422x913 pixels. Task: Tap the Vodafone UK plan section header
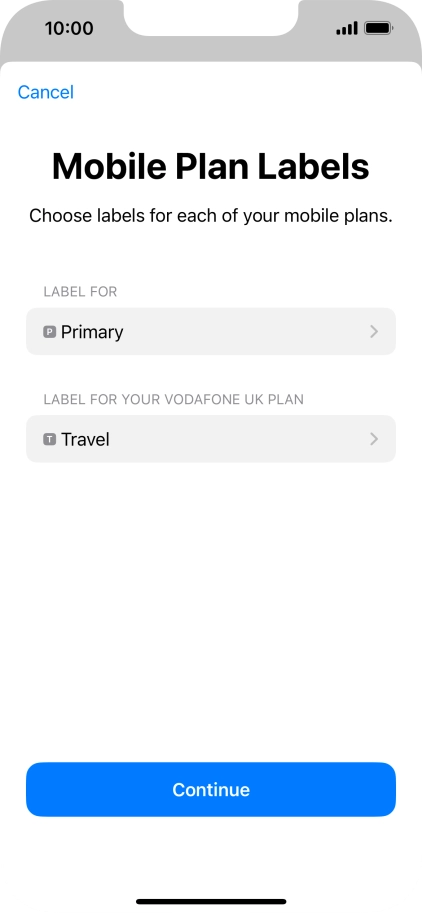click(x=173, y=399)
